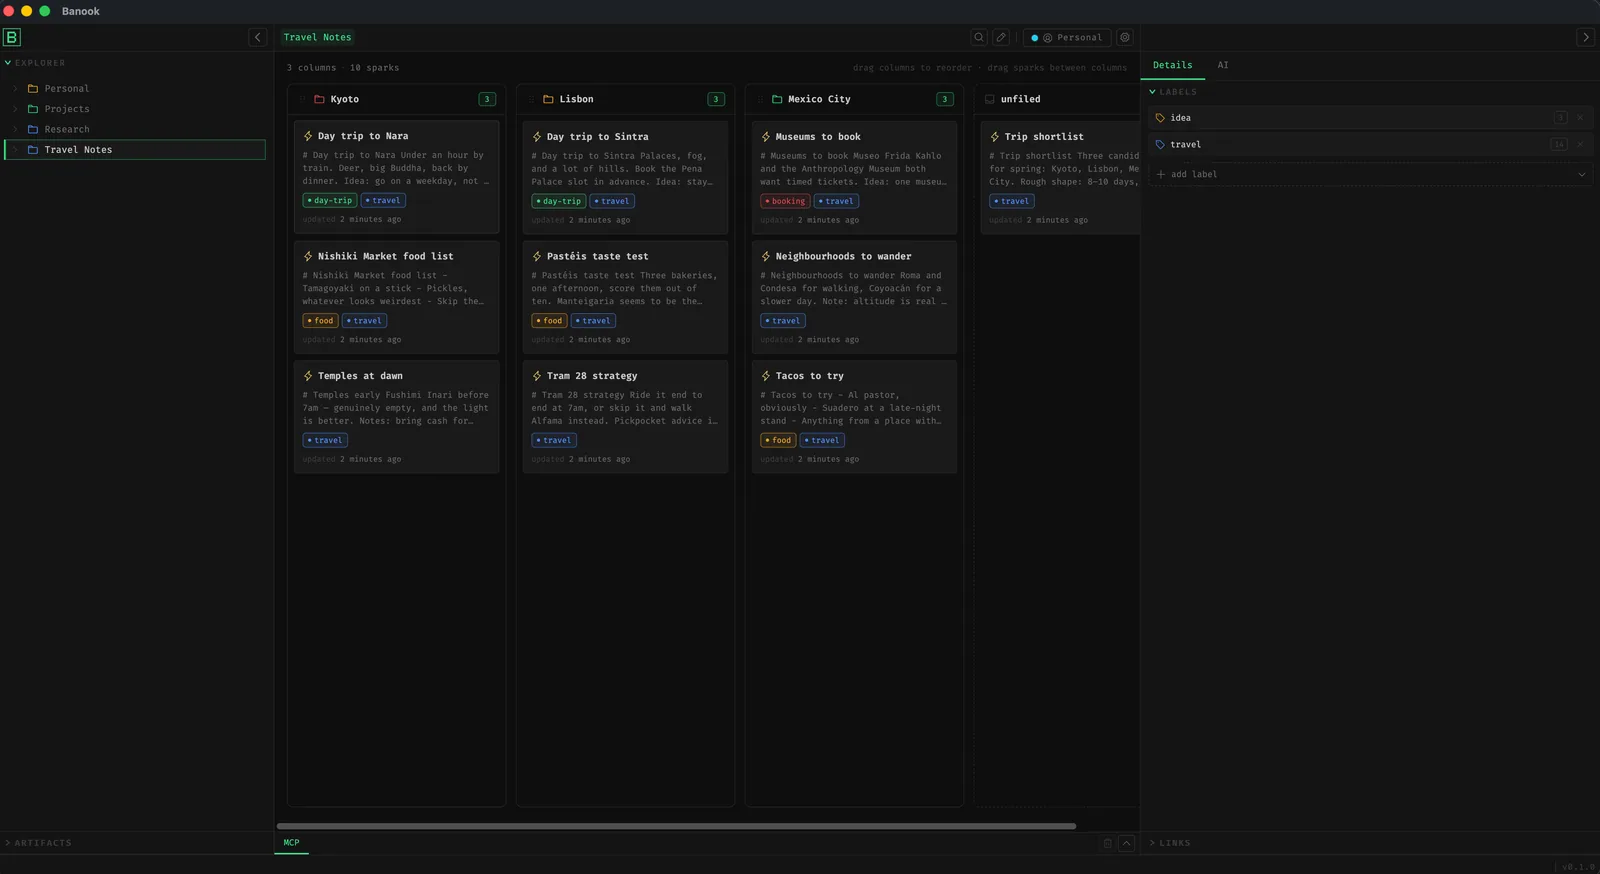Select Travel Notes in the explorer tree

tap(136, 150)
